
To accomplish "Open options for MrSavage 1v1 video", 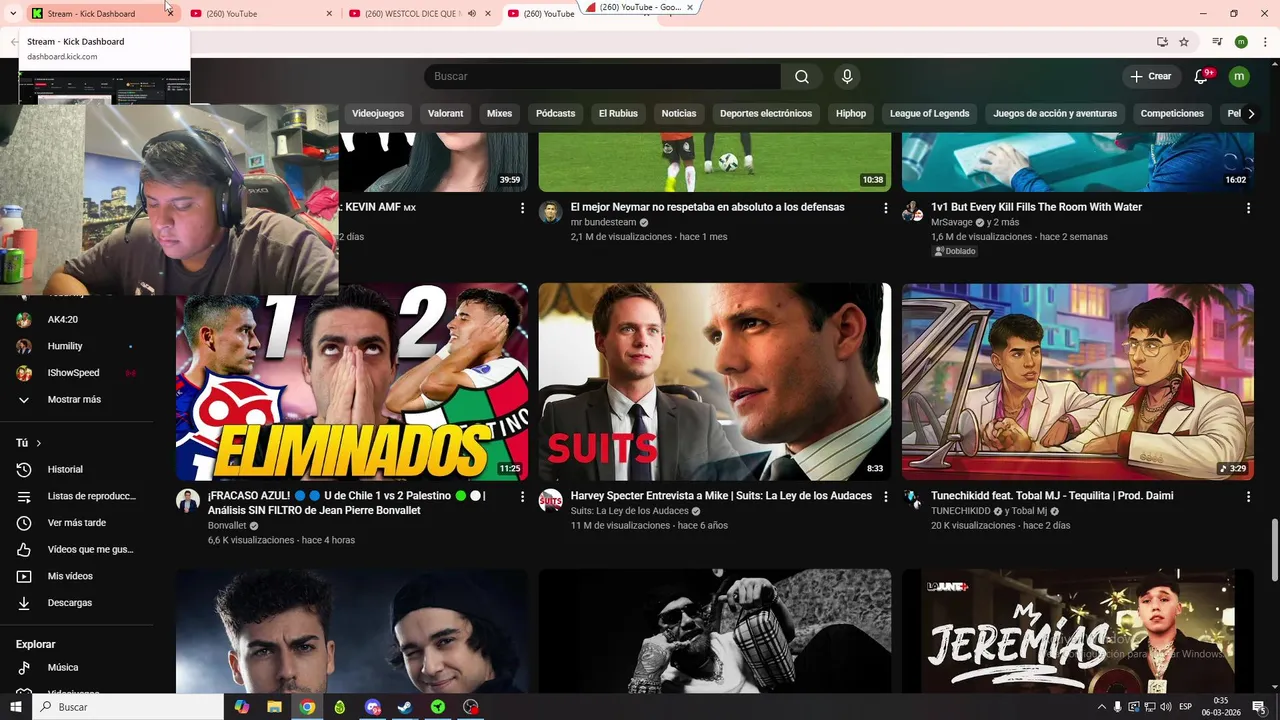I will tap(1248, 208).
